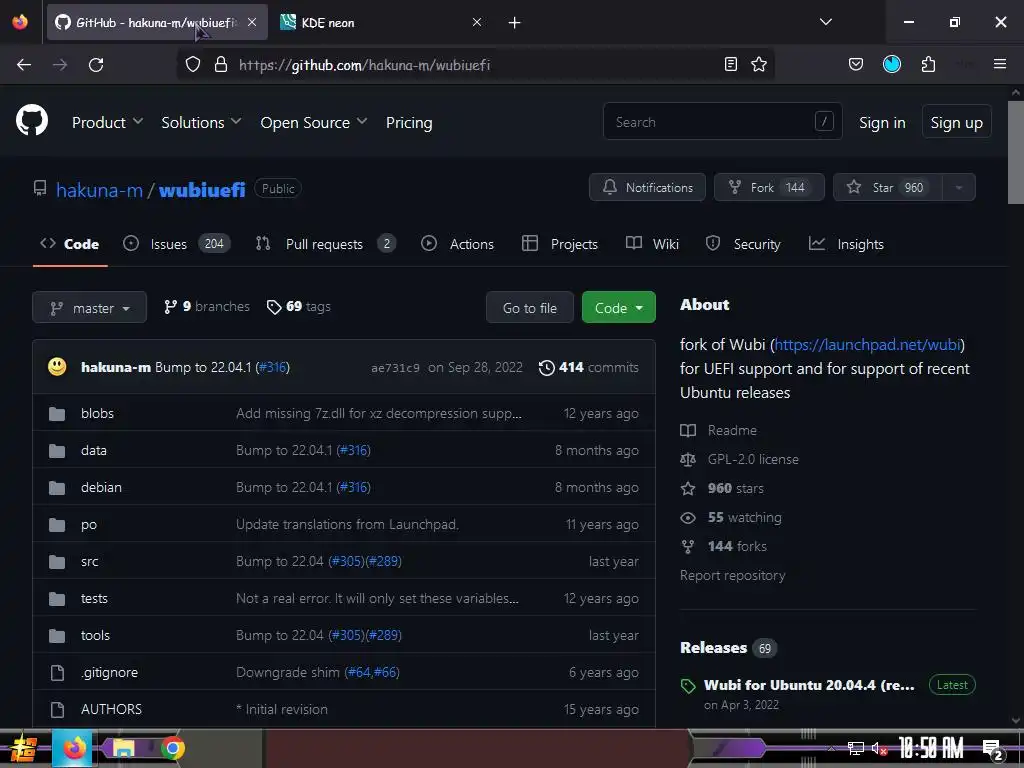Screen dimensions: 1024x768
Task: Open File Explorer from the taskbar
Action: (x=124, y=748)
